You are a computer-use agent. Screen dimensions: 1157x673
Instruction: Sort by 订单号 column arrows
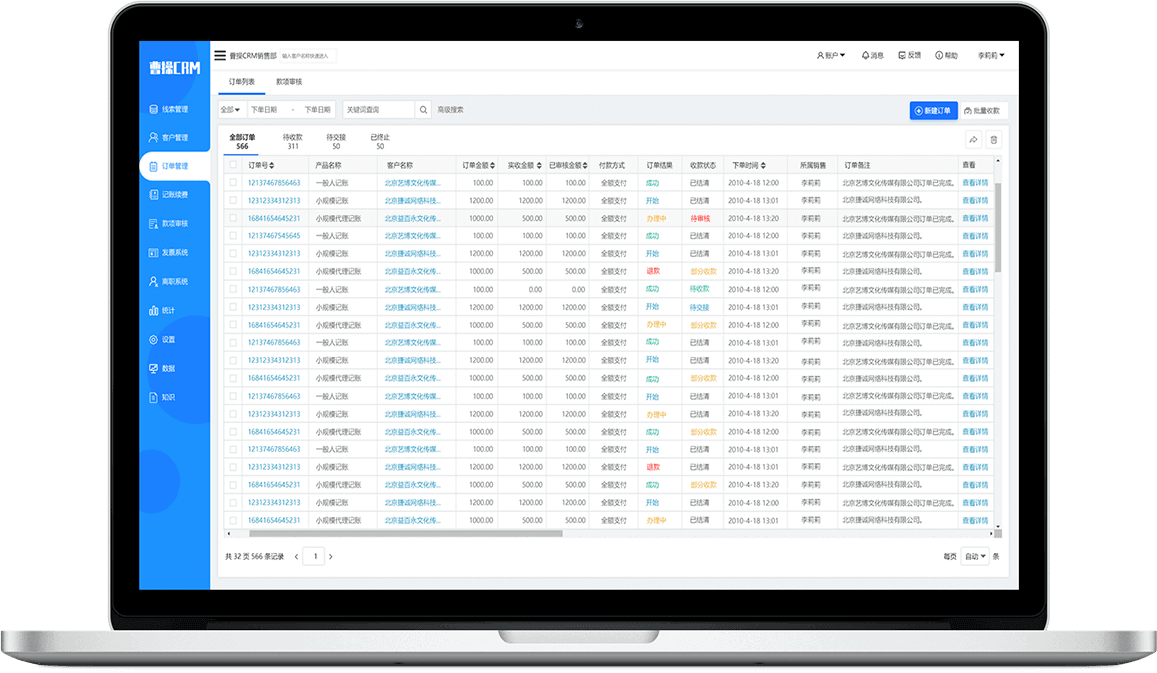click(272, 165)
